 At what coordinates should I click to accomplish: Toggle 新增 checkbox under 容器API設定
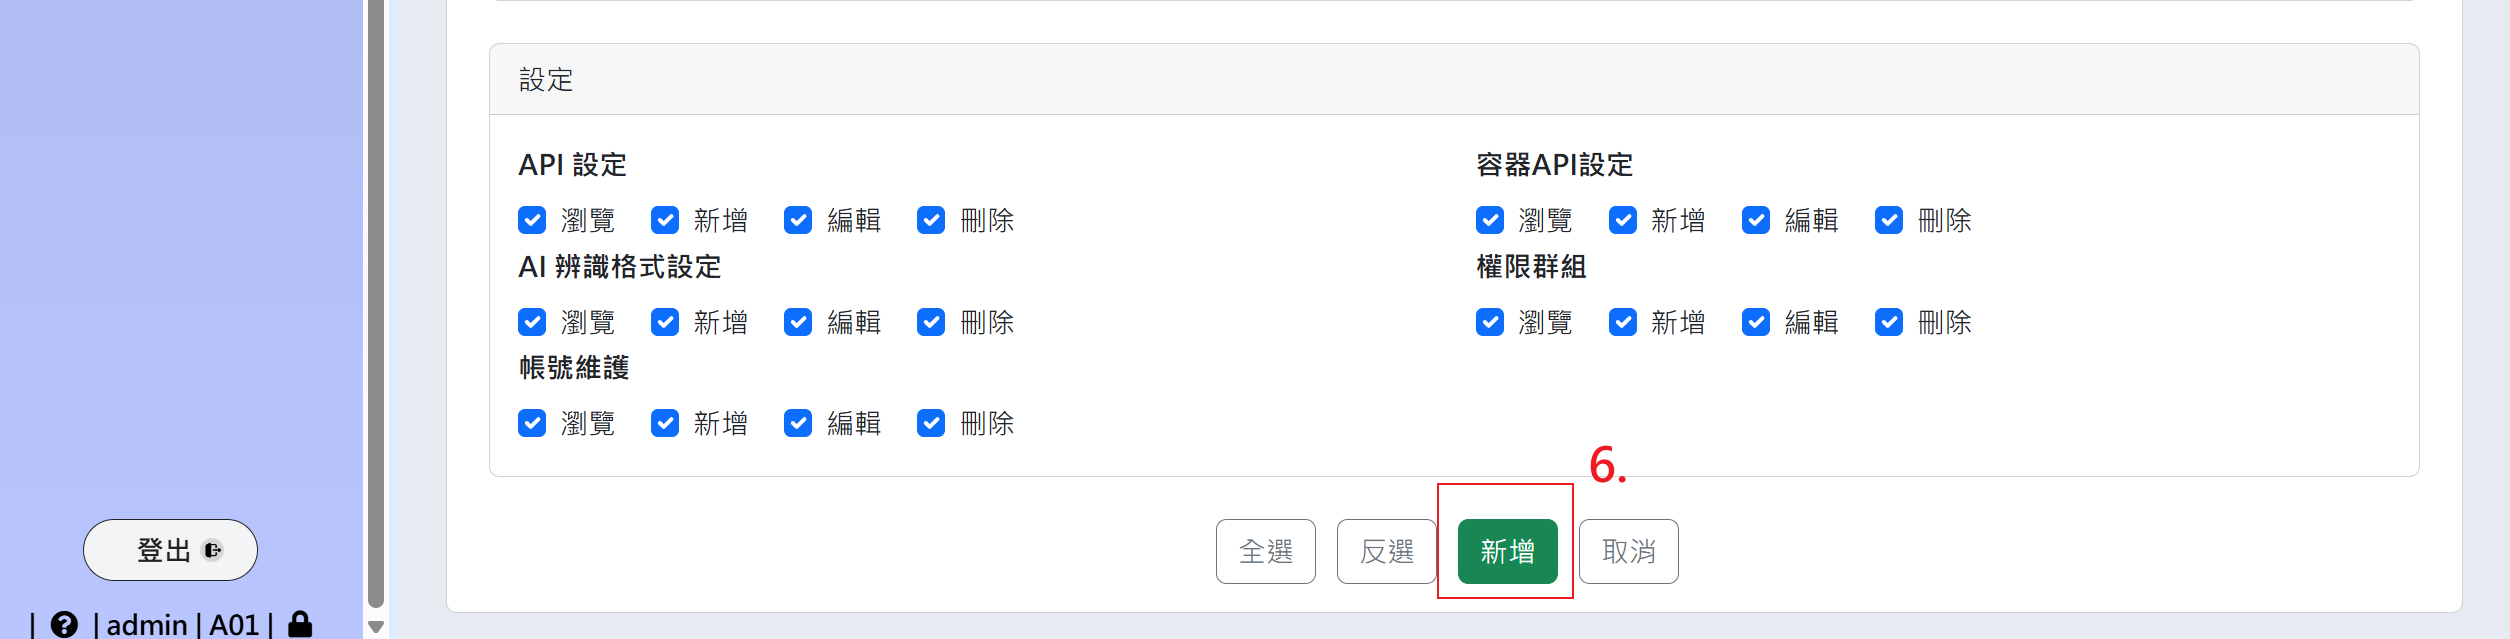click(1623, 220)
